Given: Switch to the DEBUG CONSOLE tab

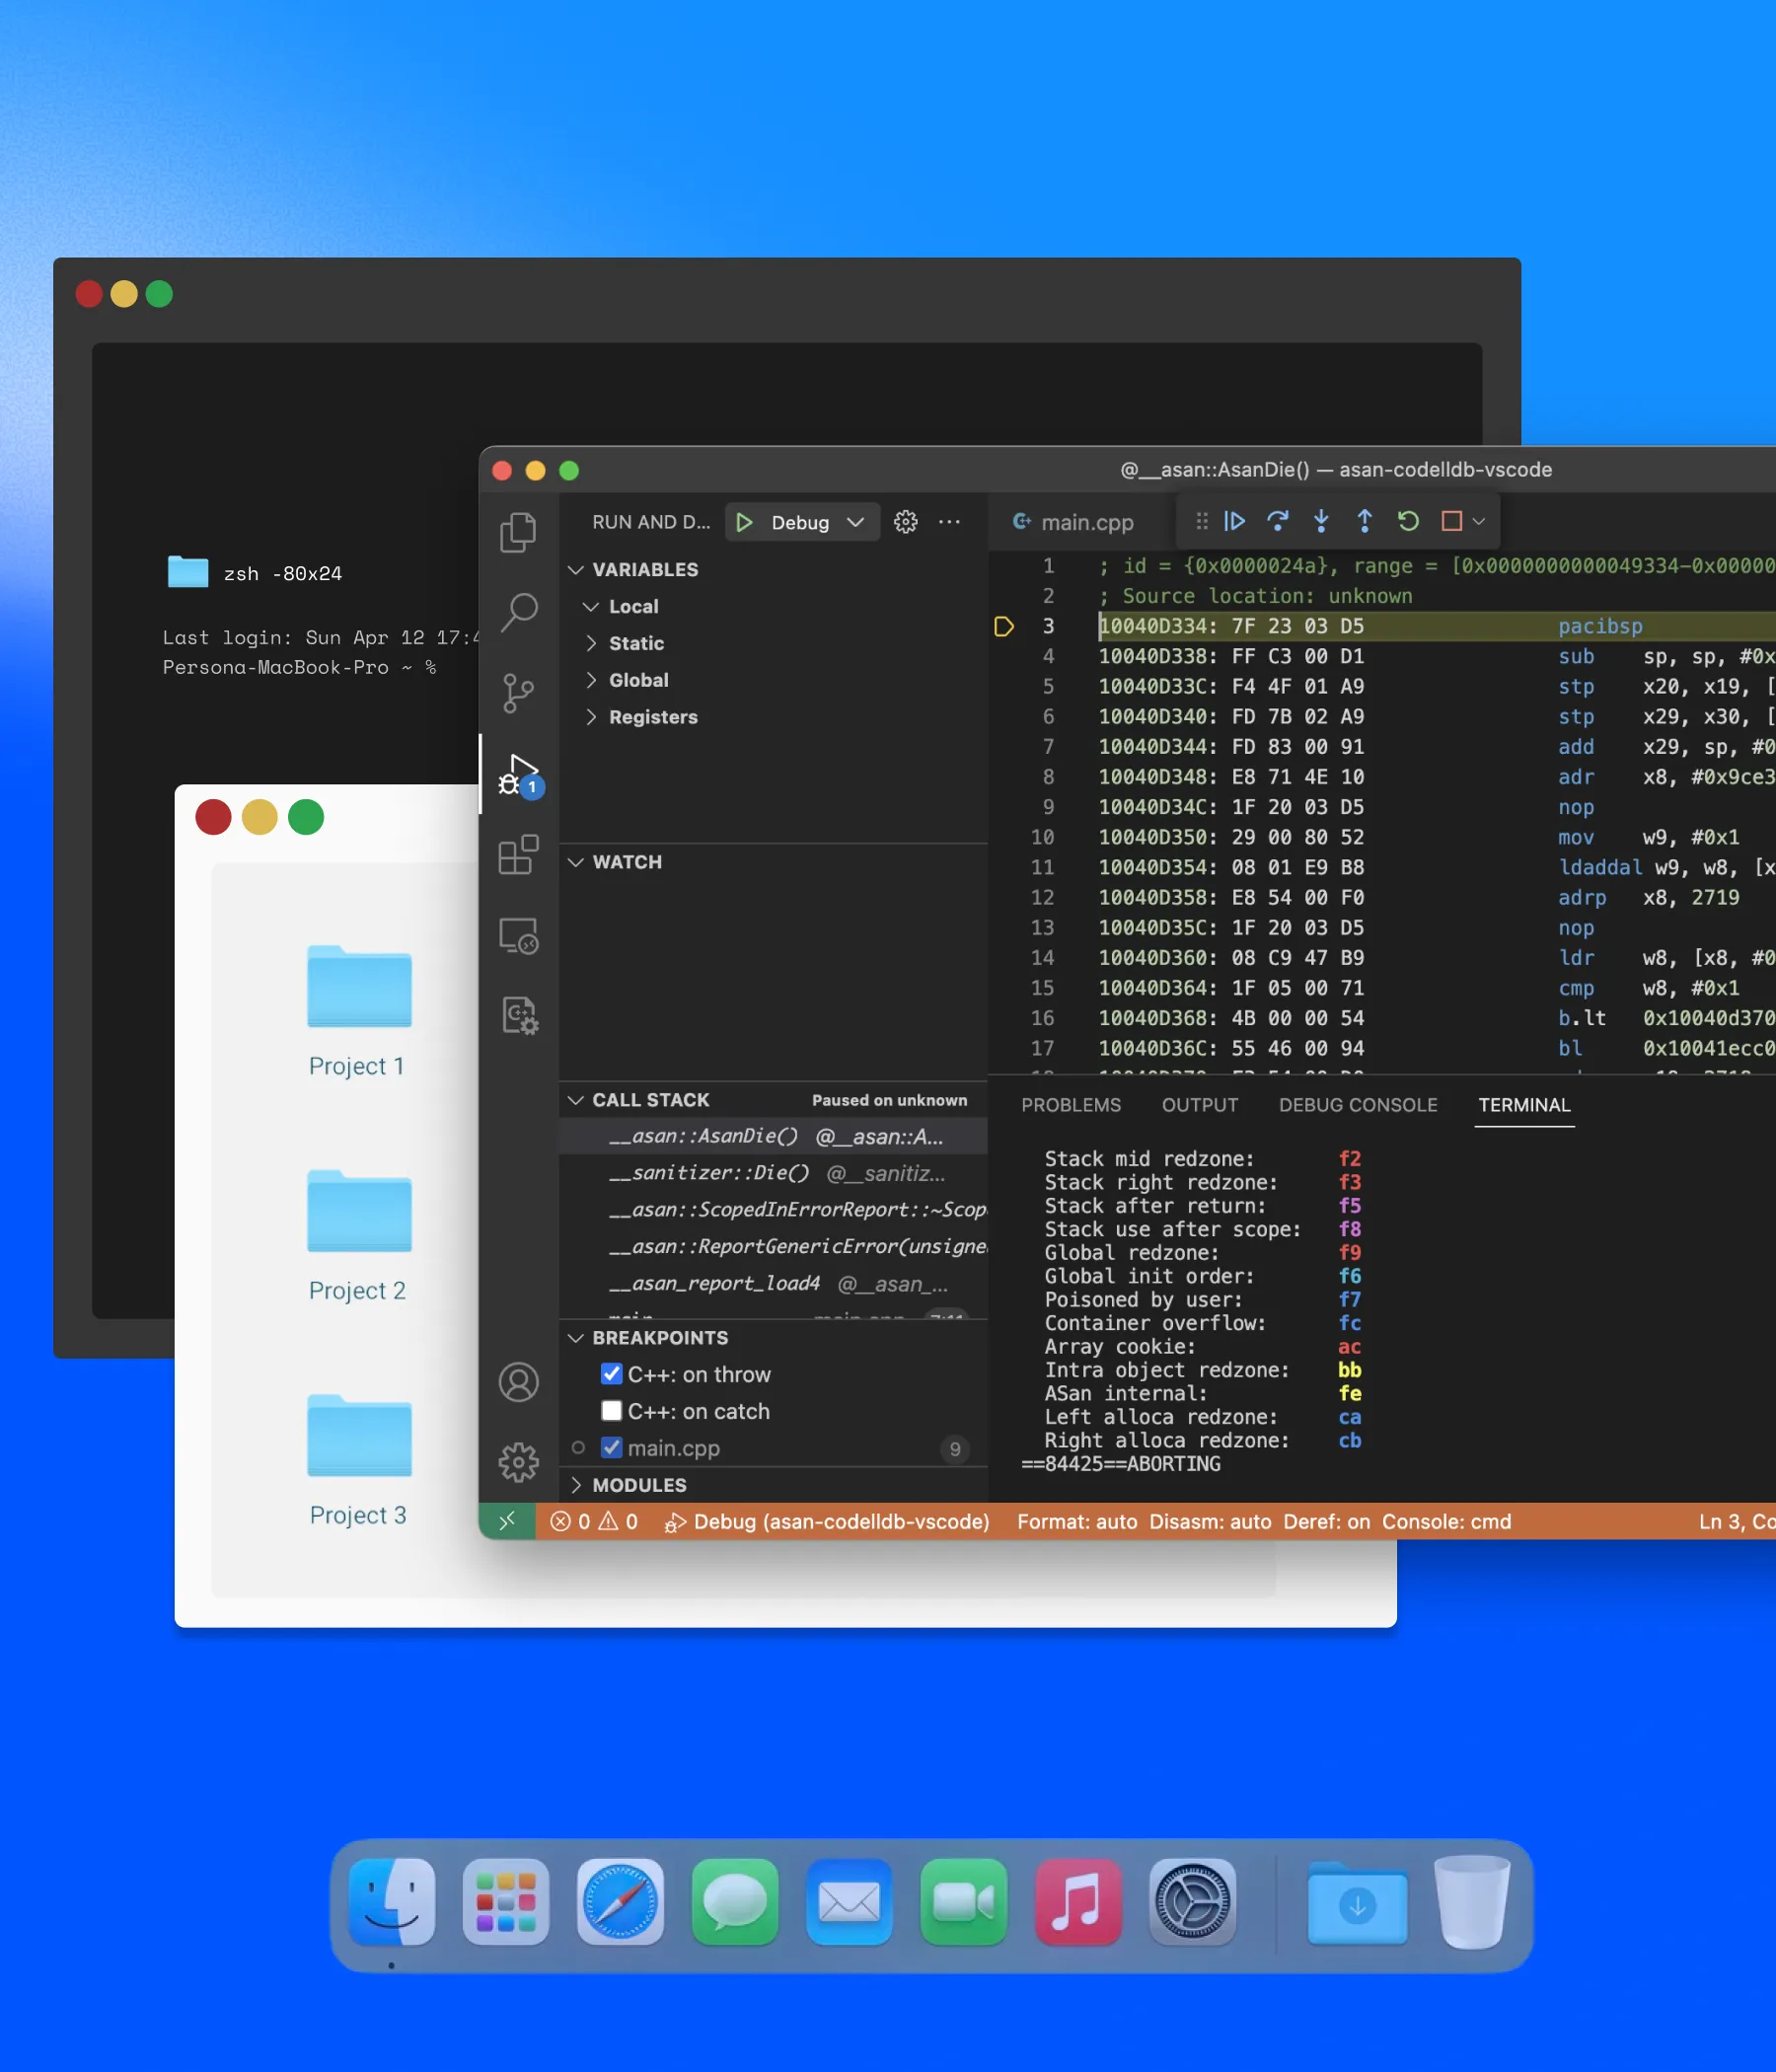Looking at the screenshot, I should coord(1357,1105).
